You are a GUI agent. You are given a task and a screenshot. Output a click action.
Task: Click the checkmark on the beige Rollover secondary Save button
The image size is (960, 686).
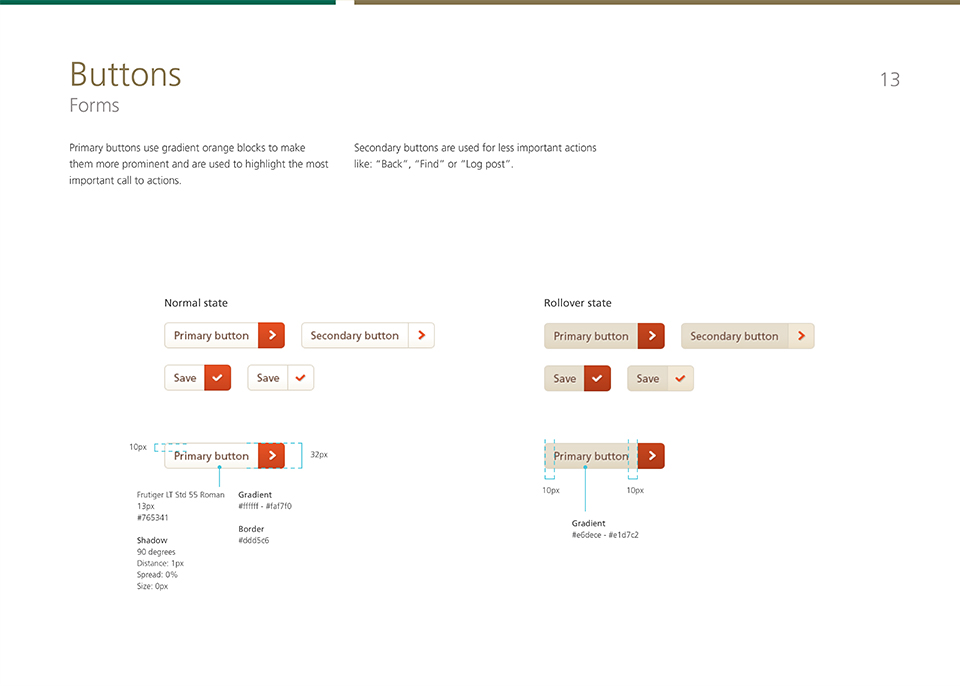[x=680, y=379]
